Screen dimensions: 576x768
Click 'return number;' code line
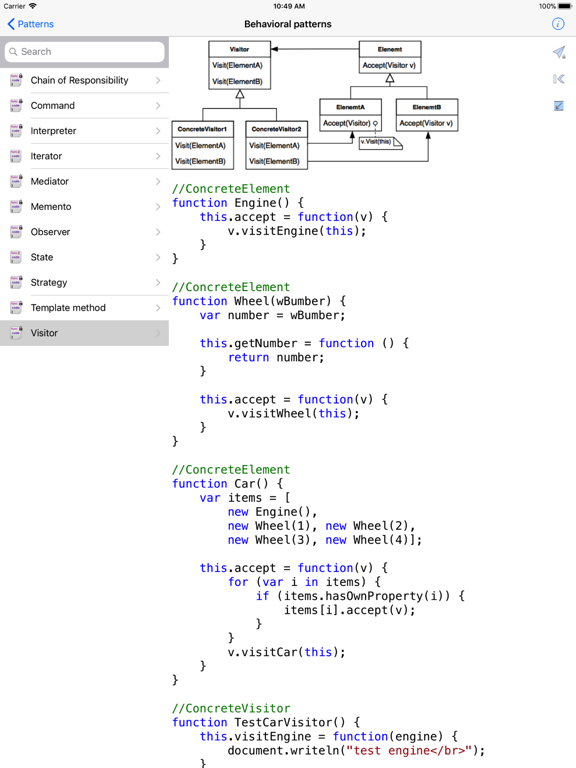(276, 358)
